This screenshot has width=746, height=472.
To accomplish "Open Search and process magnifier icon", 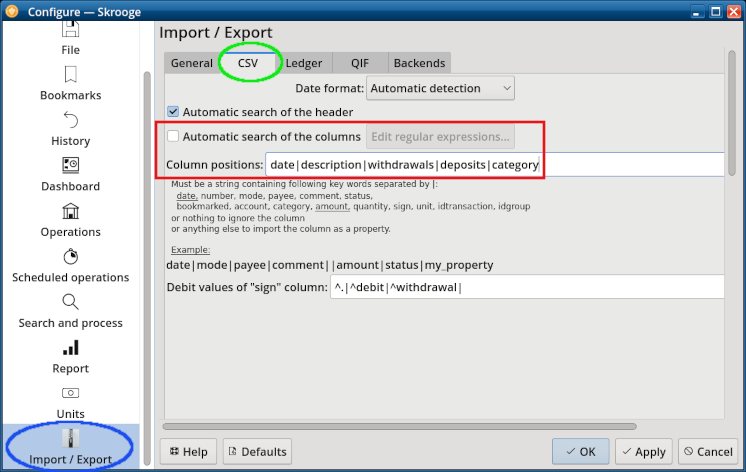I will 70,302.
